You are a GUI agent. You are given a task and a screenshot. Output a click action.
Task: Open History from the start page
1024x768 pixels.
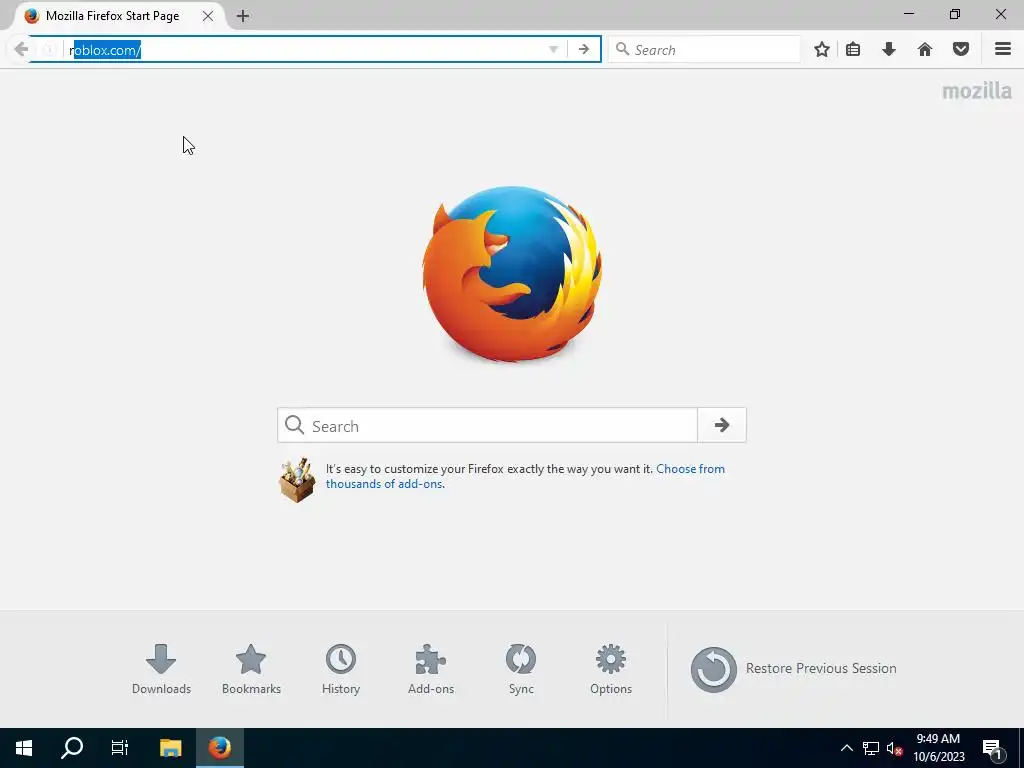[341, 669]
